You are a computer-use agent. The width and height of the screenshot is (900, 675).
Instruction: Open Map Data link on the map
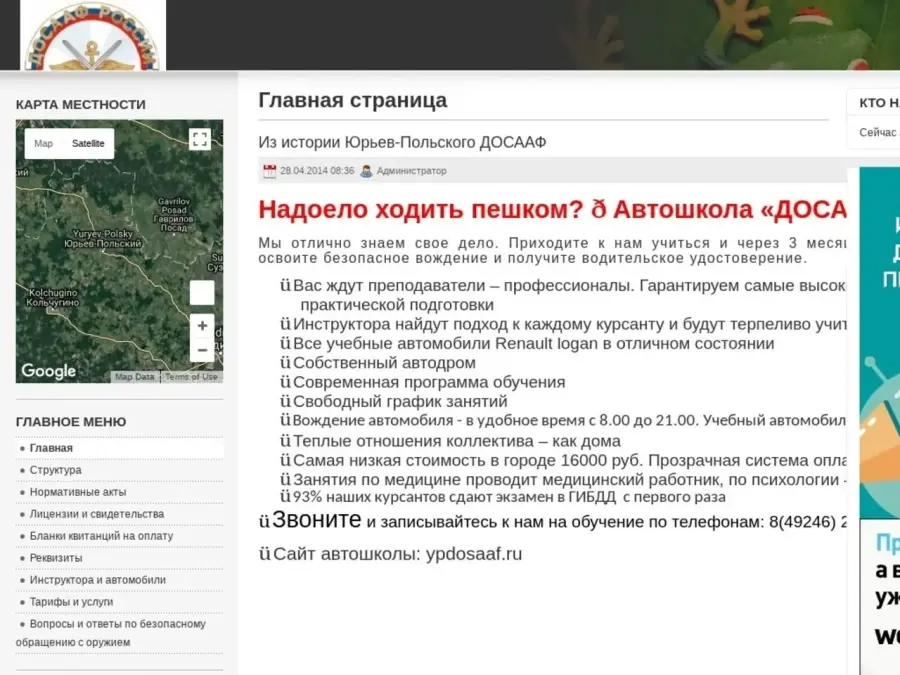[134, 377]
